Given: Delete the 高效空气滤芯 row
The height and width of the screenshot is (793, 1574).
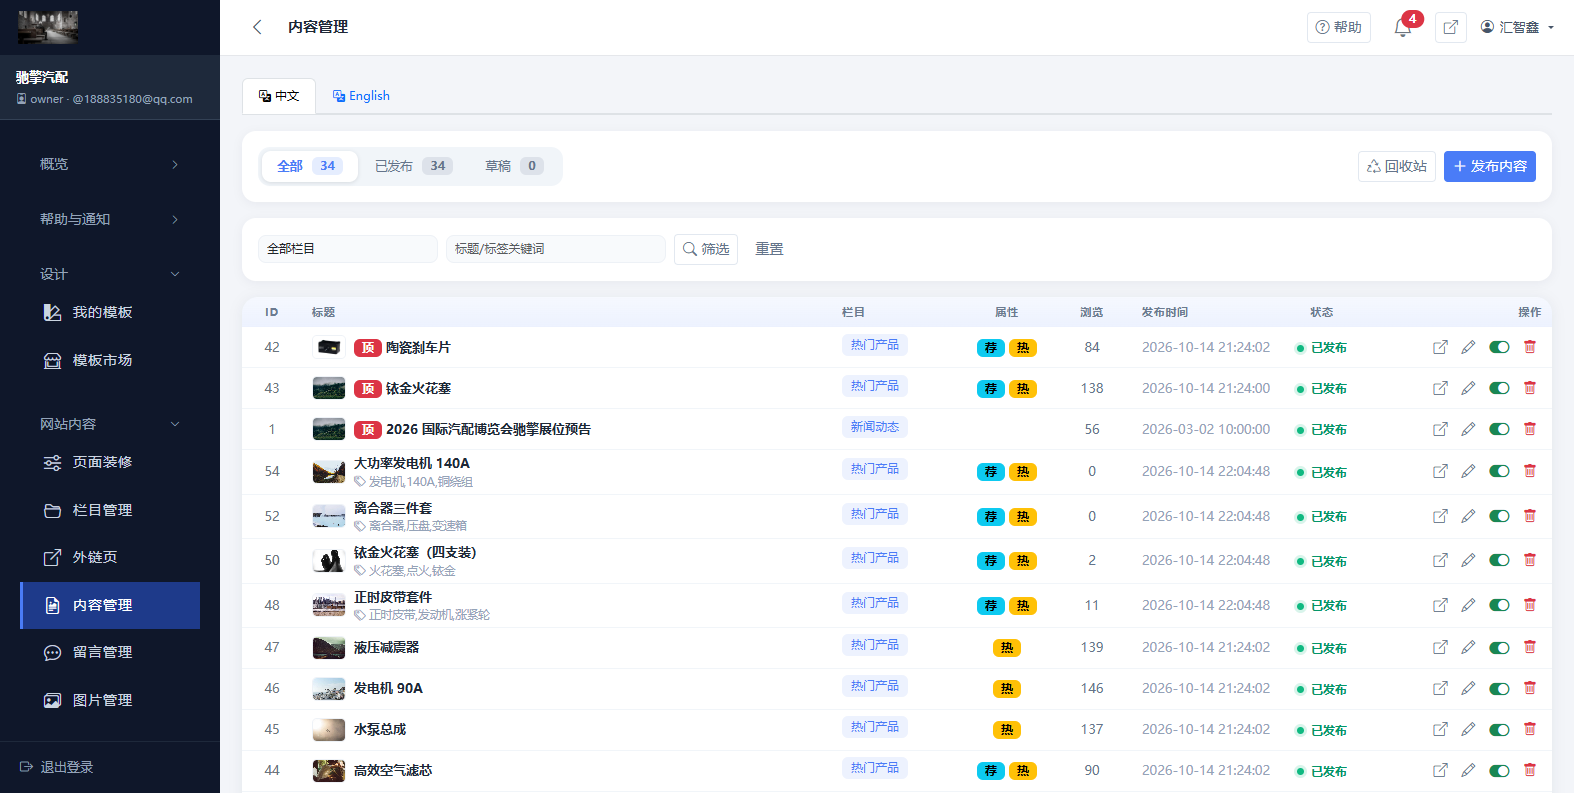Looking at the screenshot, I should click(x=1530, y=770).
